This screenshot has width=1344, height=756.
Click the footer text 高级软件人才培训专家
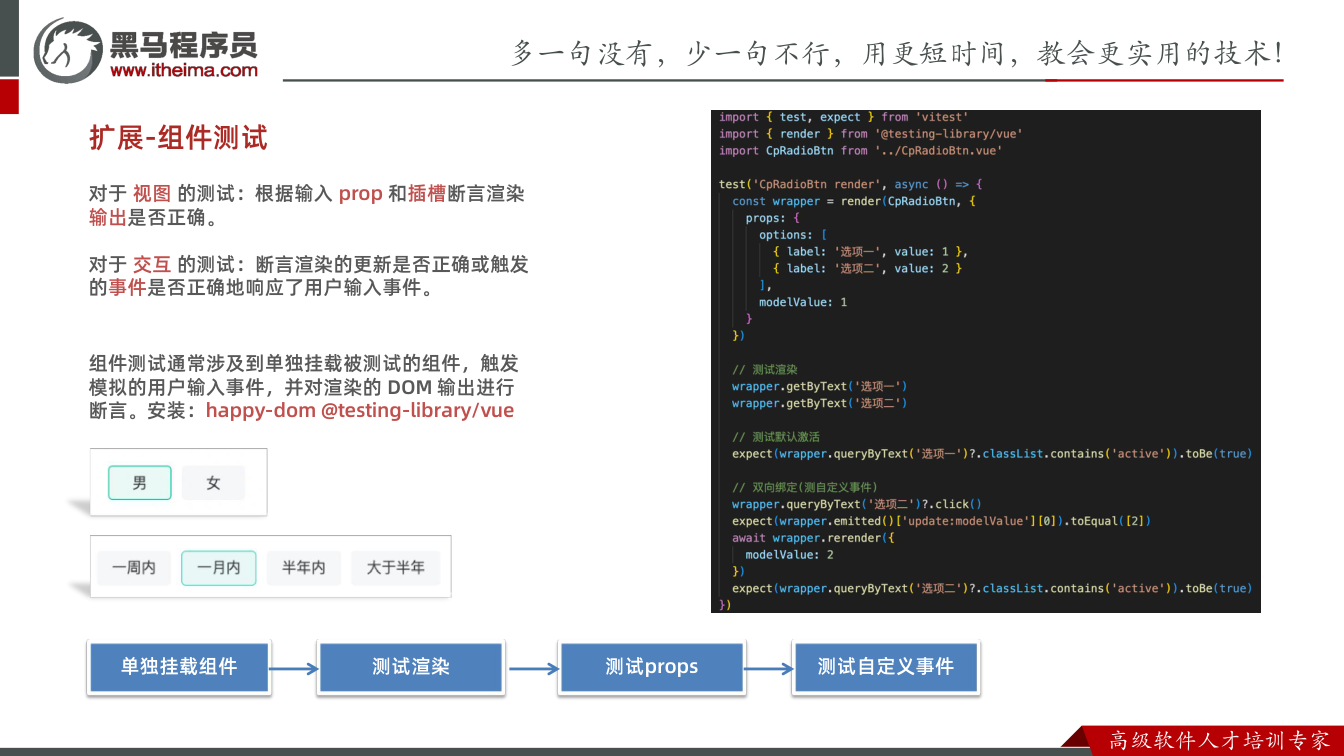[1220, 741]
